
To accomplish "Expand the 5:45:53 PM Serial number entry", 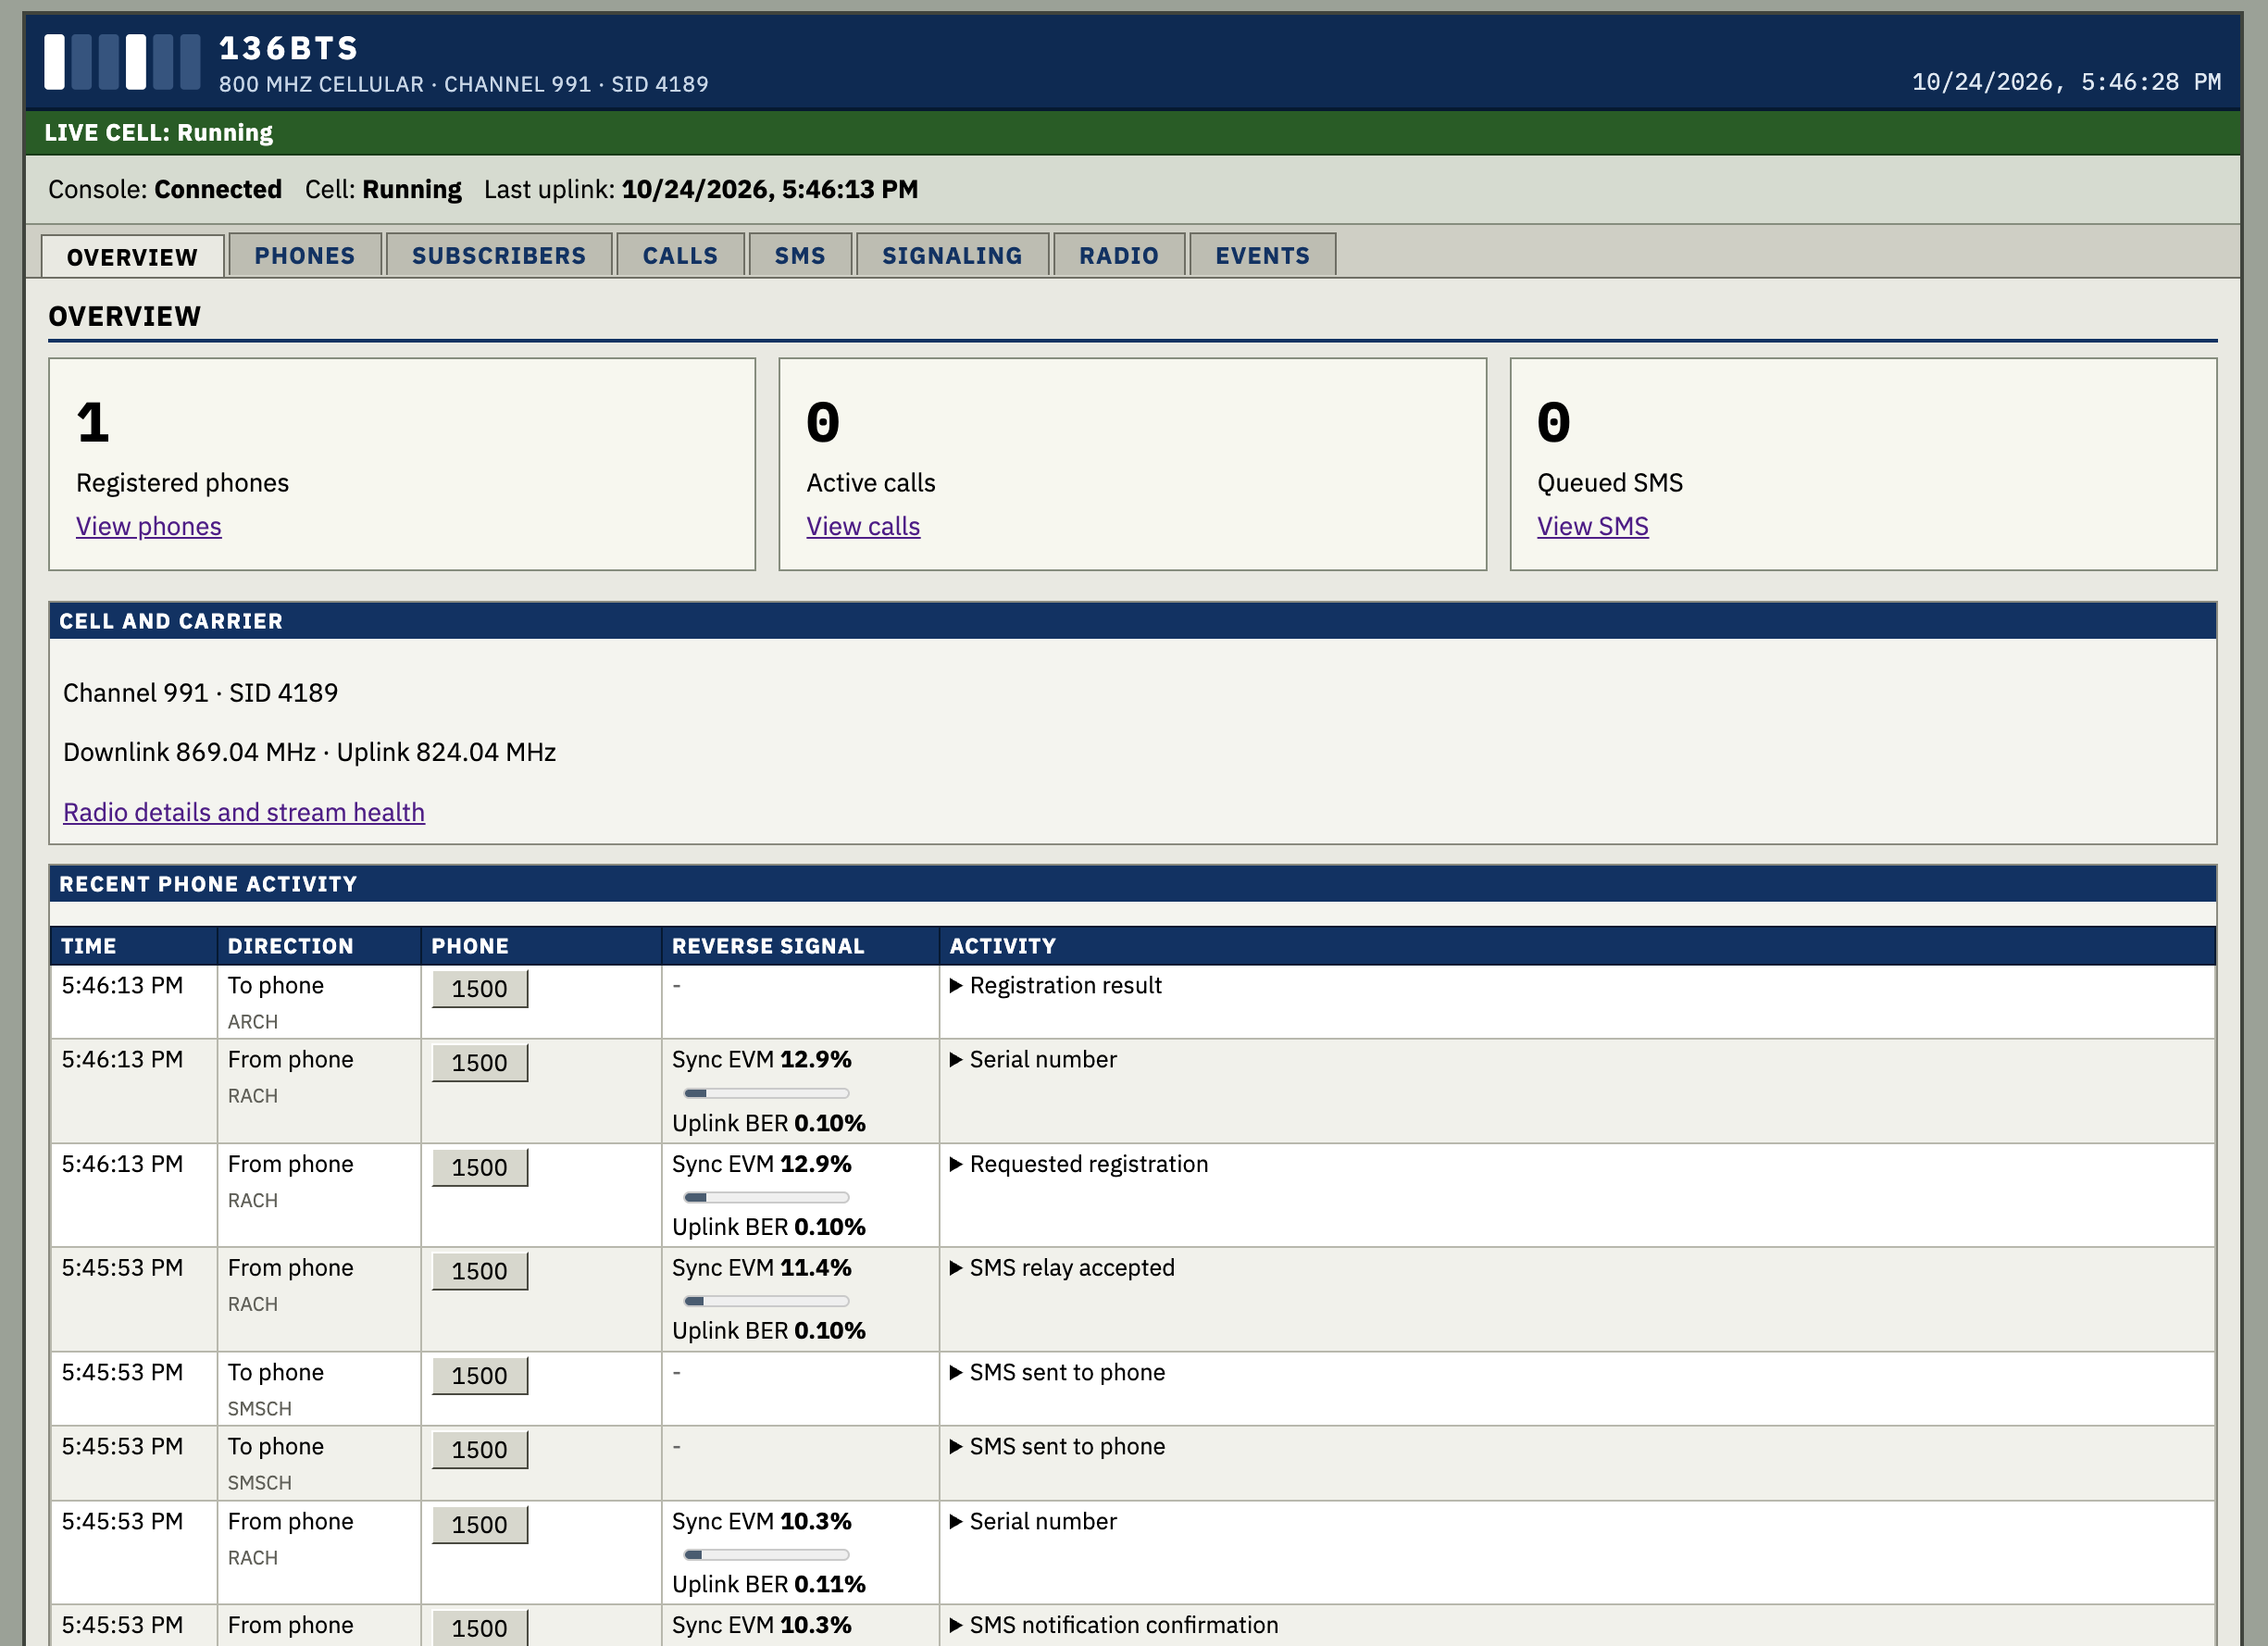I will [x=1033, y=1521].
